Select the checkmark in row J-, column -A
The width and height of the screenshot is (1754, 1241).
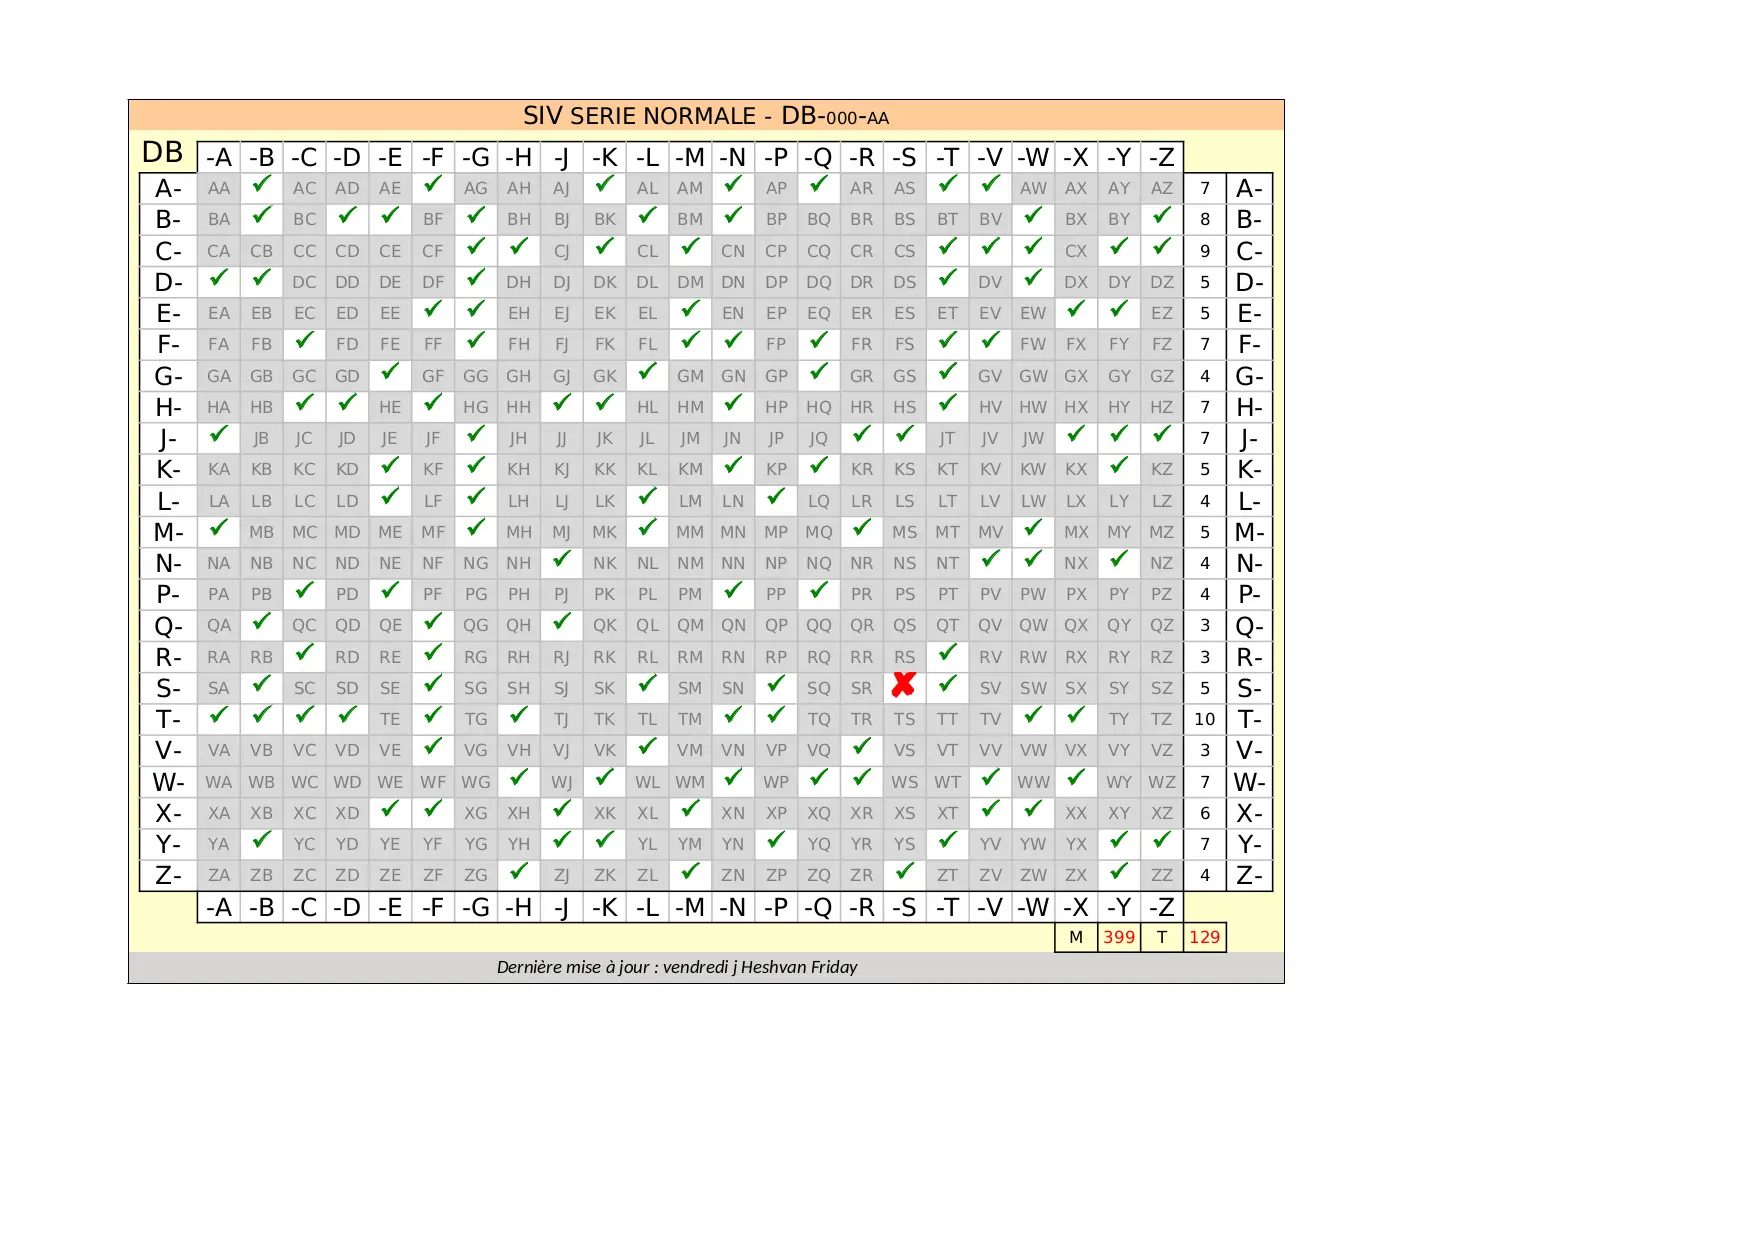tap(219, 435)
